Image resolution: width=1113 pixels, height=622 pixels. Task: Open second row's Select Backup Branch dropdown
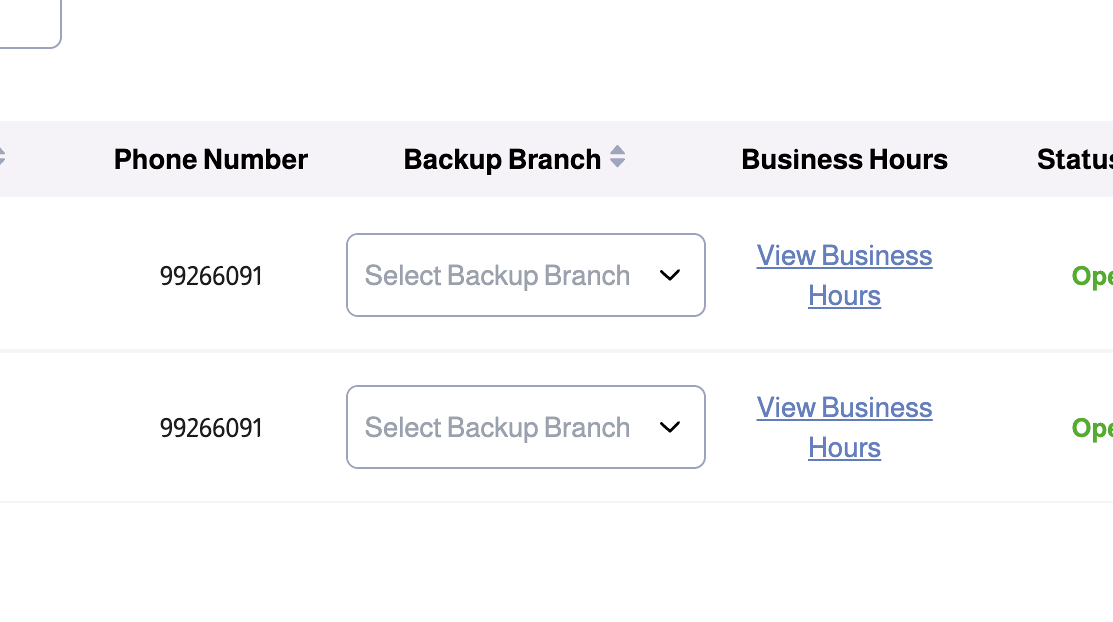point(497,427)
